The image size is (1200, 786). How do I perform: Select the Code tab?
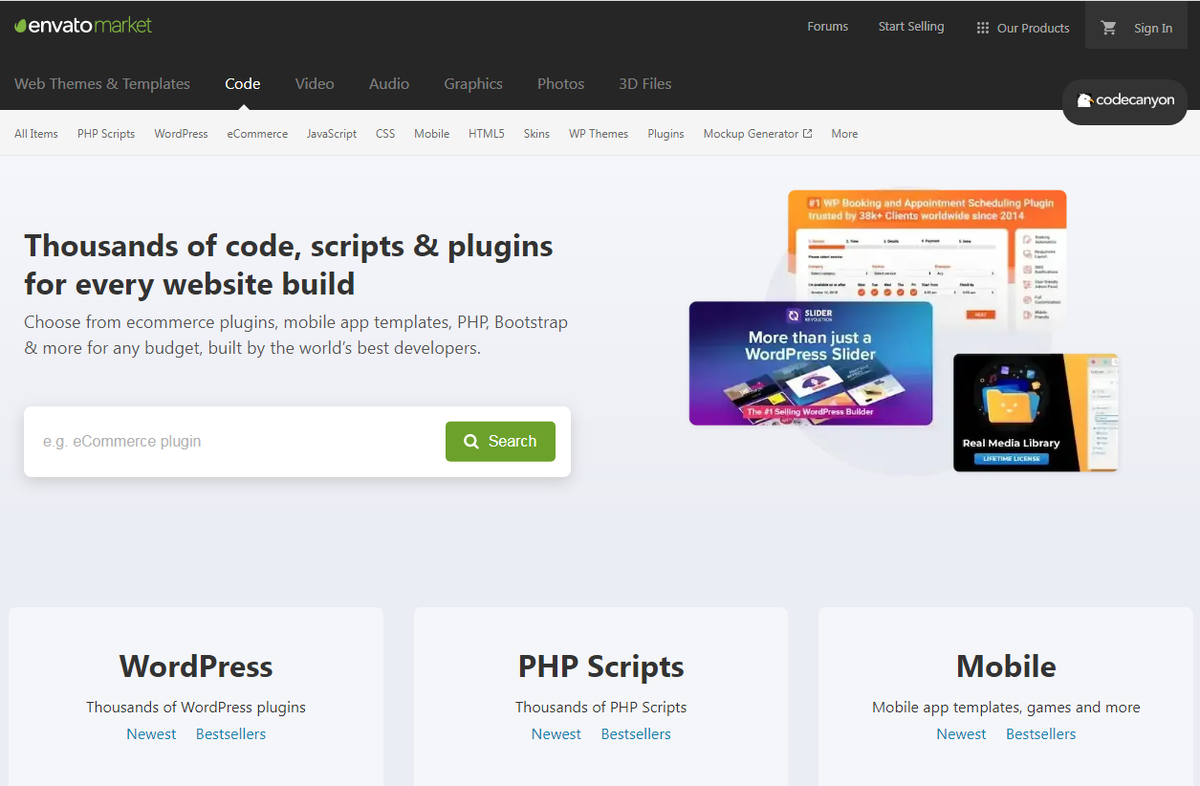(x=243, y=84)
